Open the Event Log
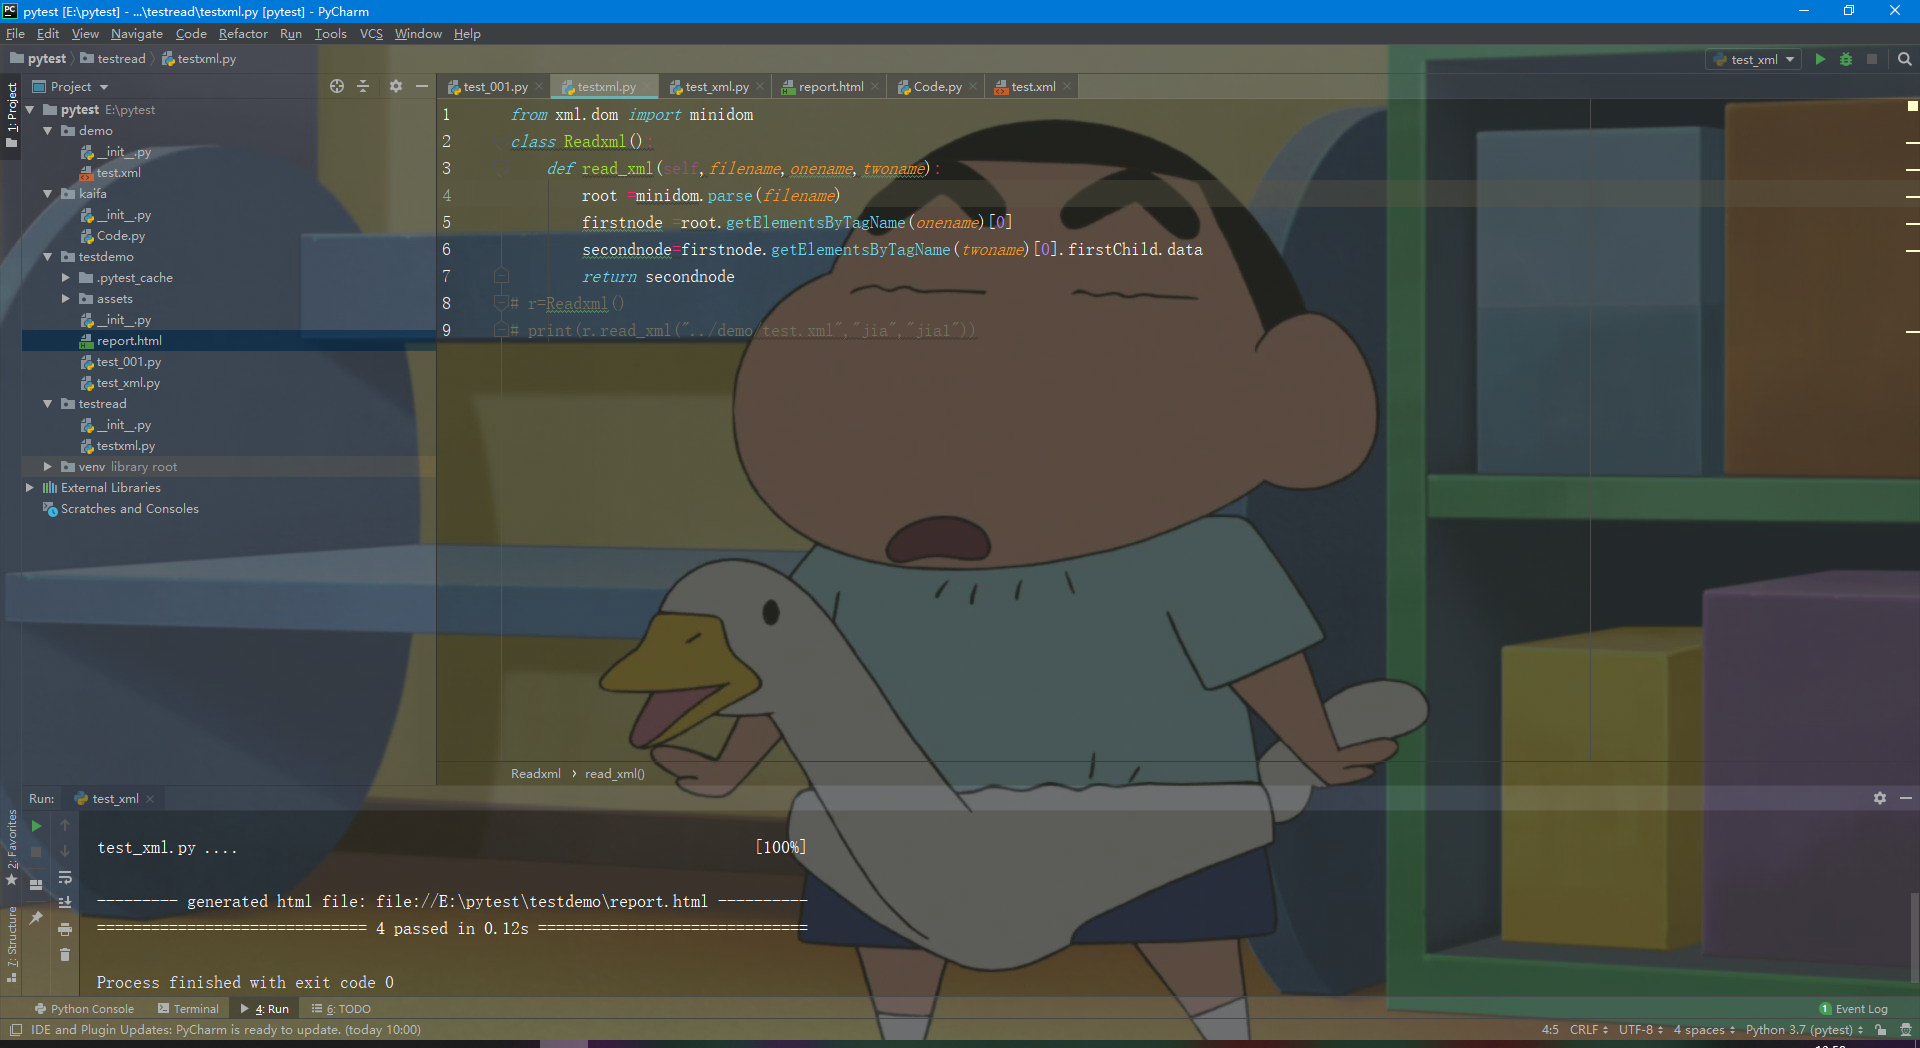 point(1853,1009)
